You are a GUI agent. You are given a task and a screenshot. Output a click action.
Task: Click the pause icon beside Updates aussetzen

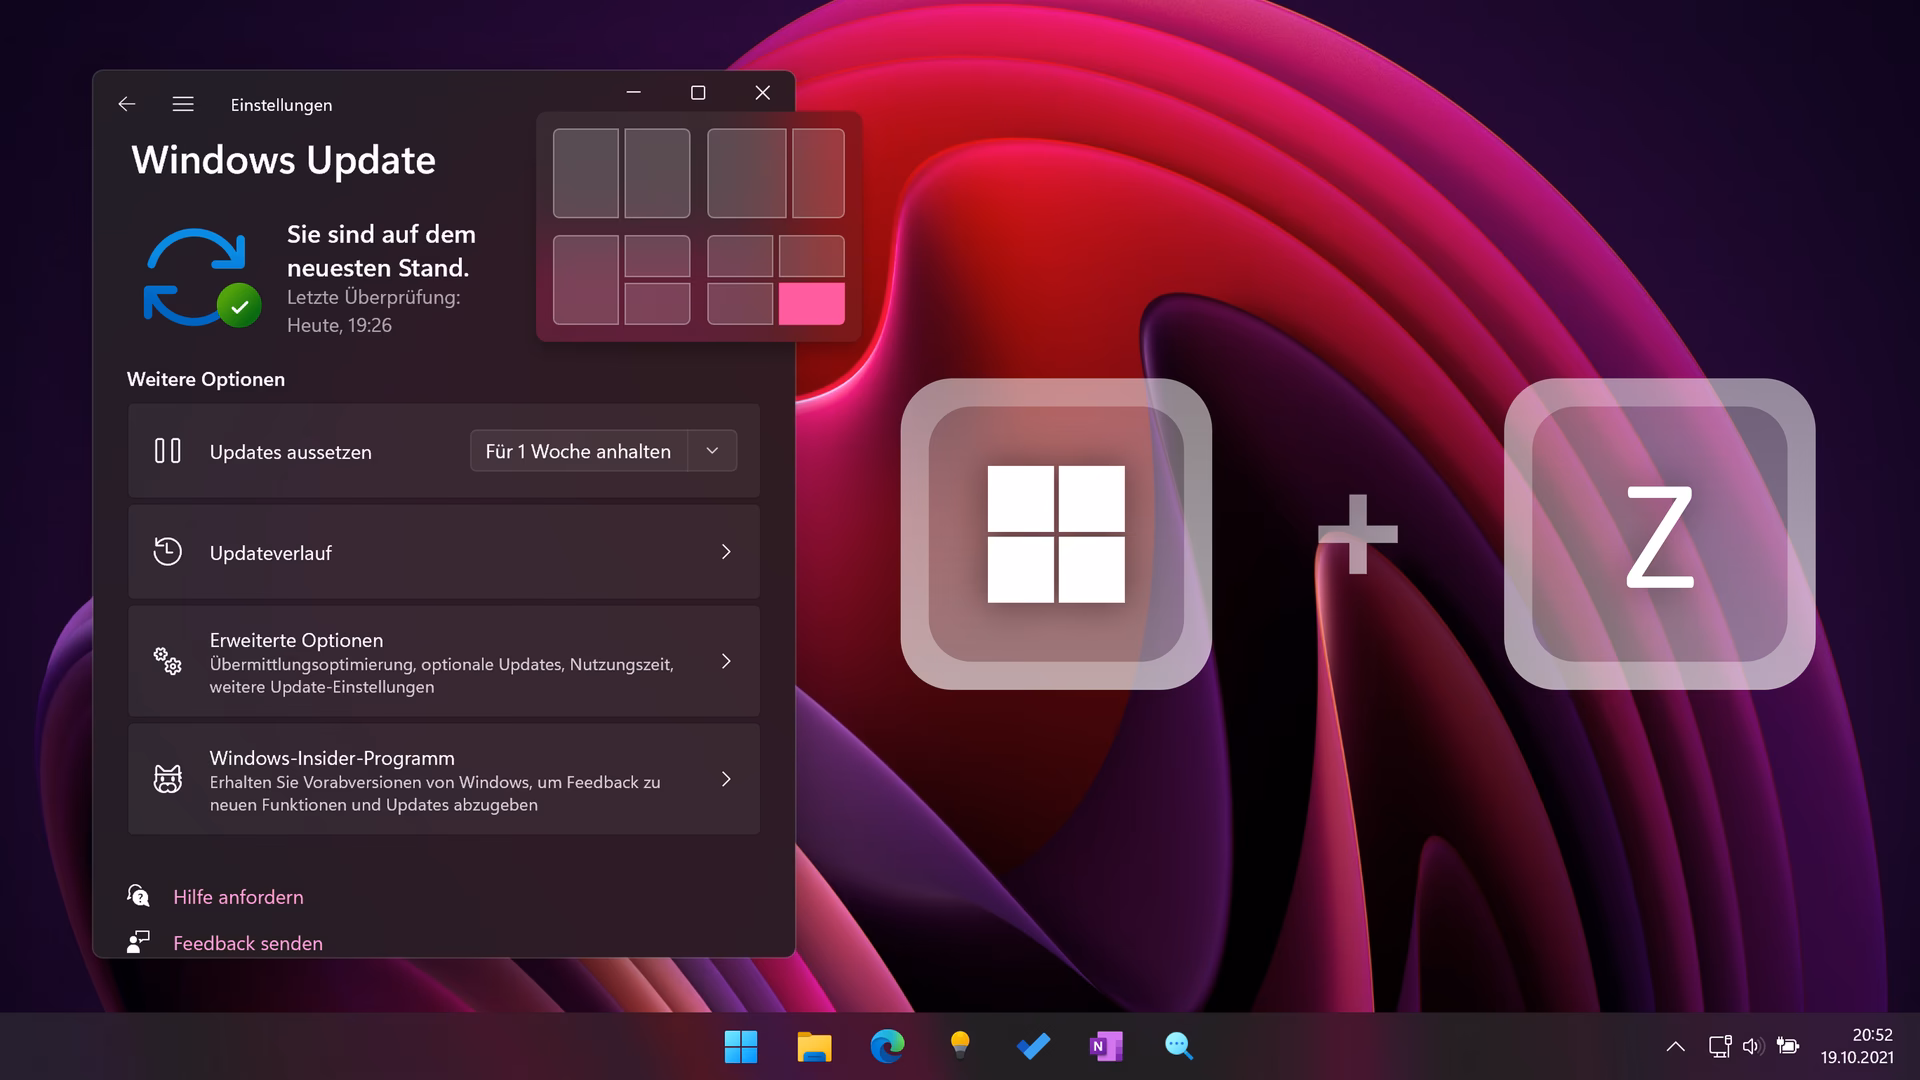(168, 451)
